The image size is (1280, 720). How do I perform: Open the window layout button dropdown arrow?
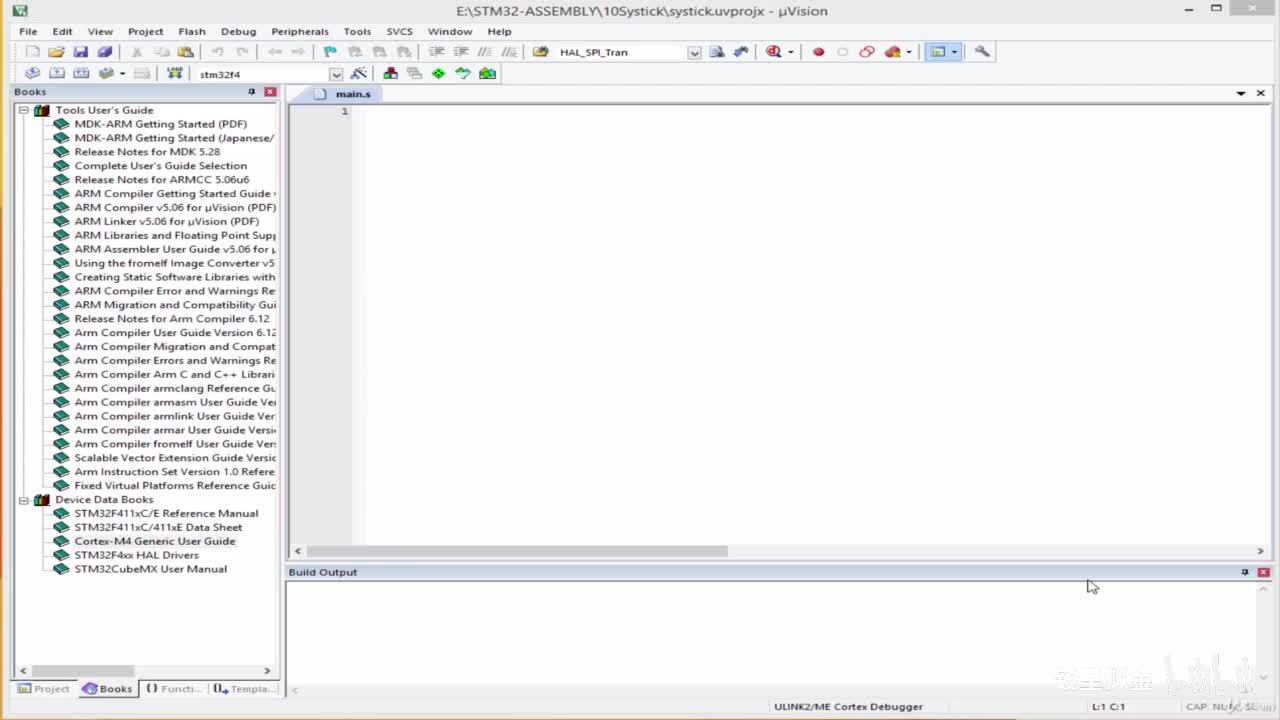(x=954, y=52)
